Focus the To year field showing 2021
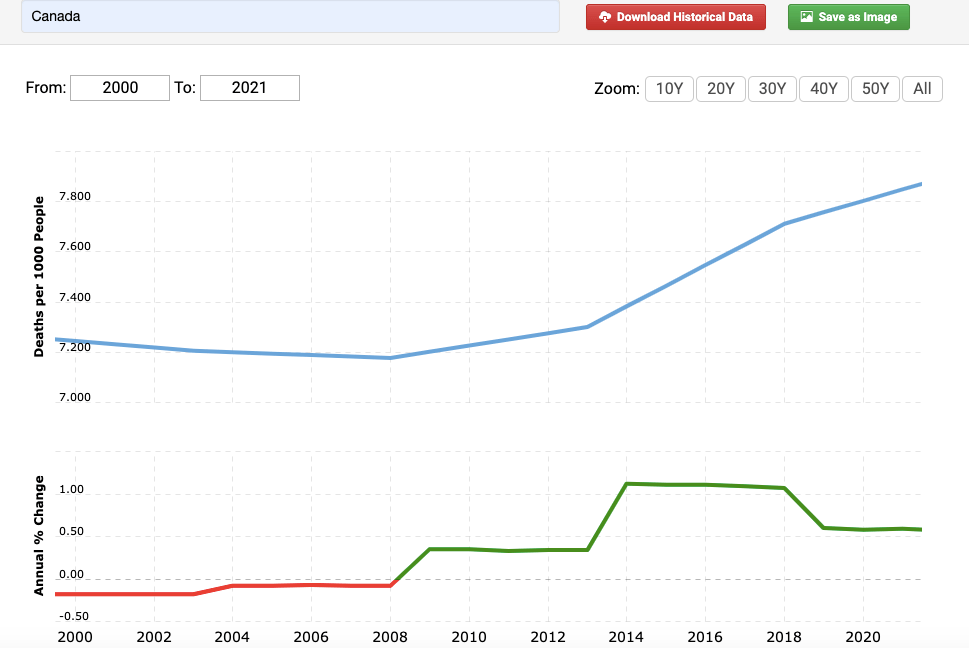Screen dimensions: 969x648 coord(249,88)
